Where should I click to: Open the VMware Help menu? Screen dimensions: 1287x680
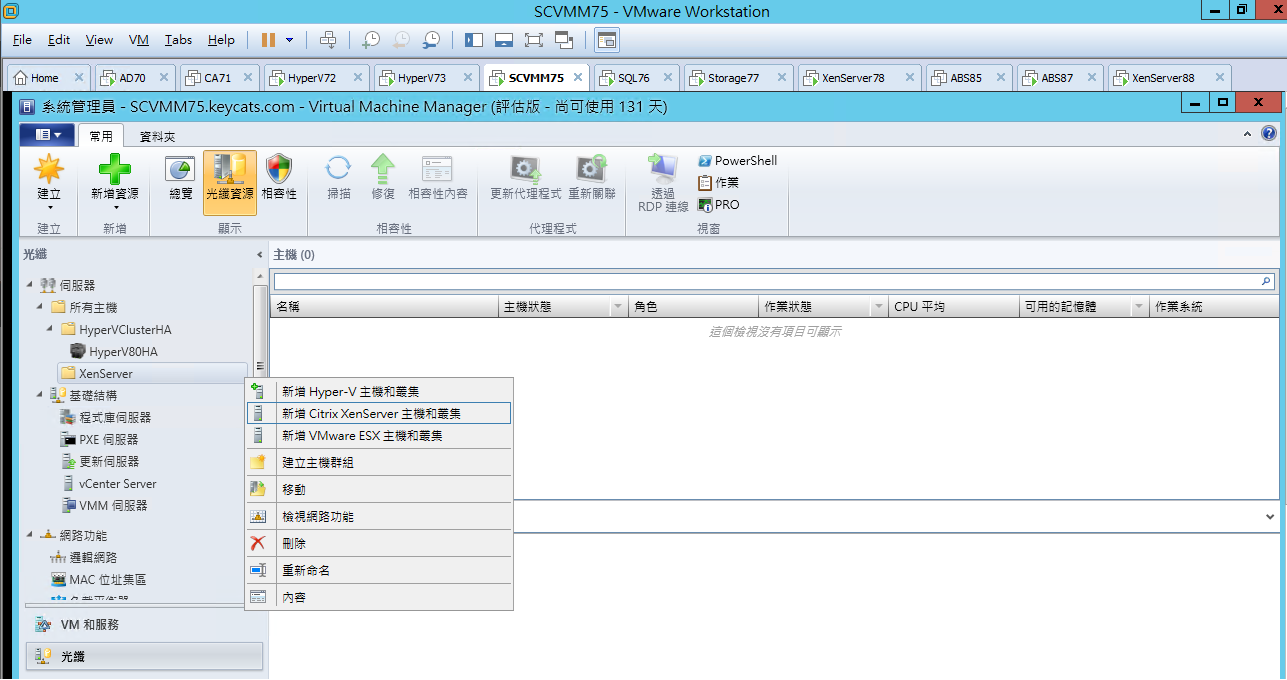[221, 40]
